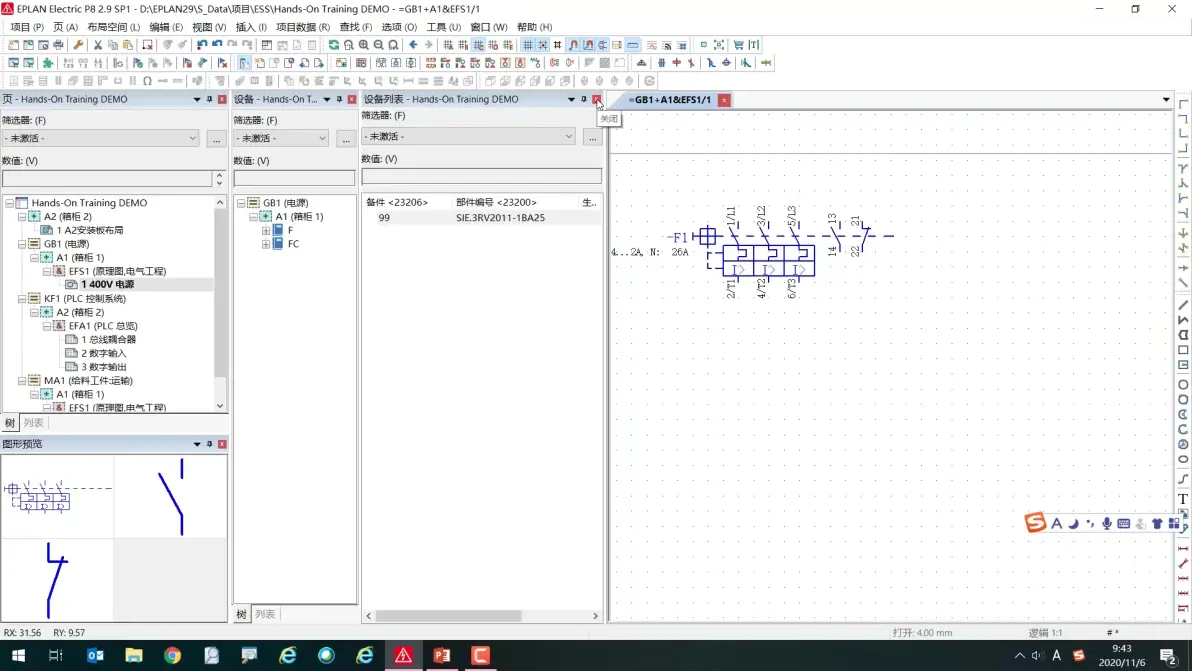The height and width of the screenshot is (671, 1192).
Task: Toggle the grid display button
Action: [x=528, y=45]
